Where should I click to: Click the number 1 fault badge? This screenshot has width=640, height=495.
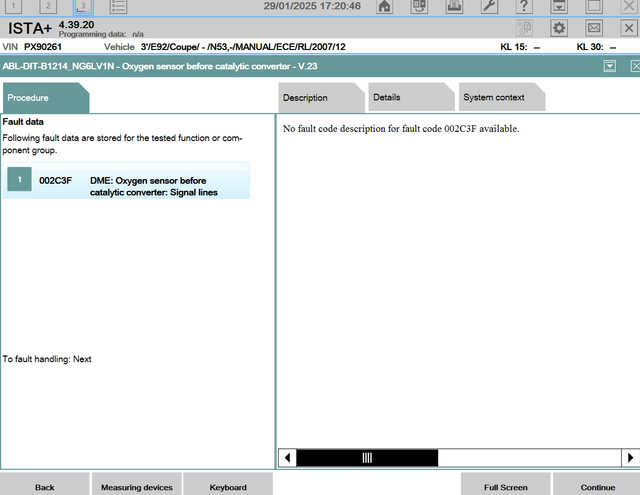(19, 179)
